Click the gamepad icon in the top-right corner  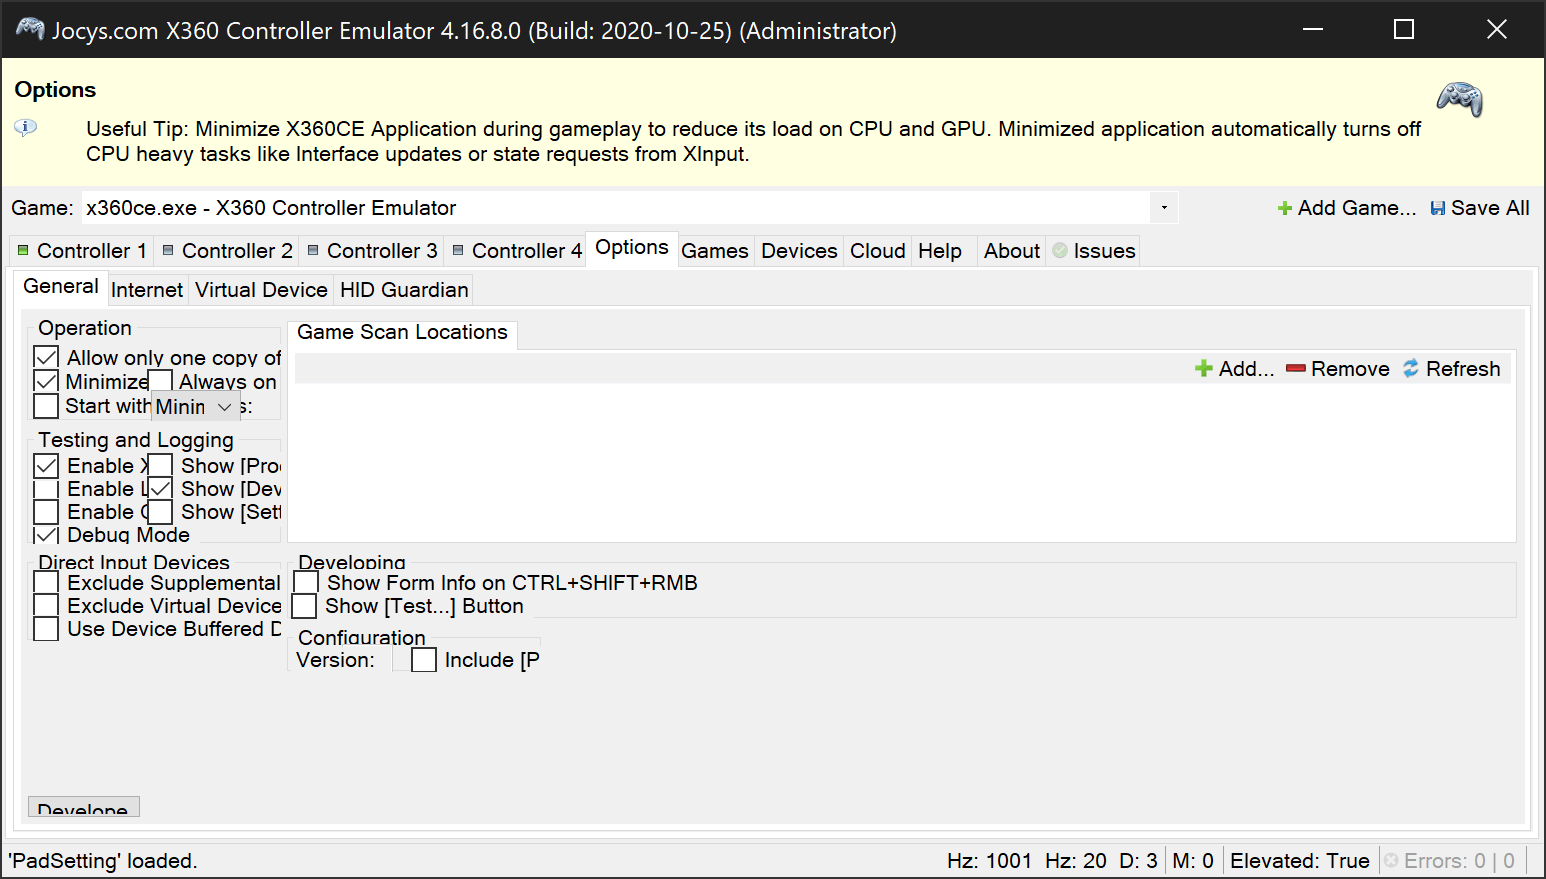click(x=1459, y=100)
